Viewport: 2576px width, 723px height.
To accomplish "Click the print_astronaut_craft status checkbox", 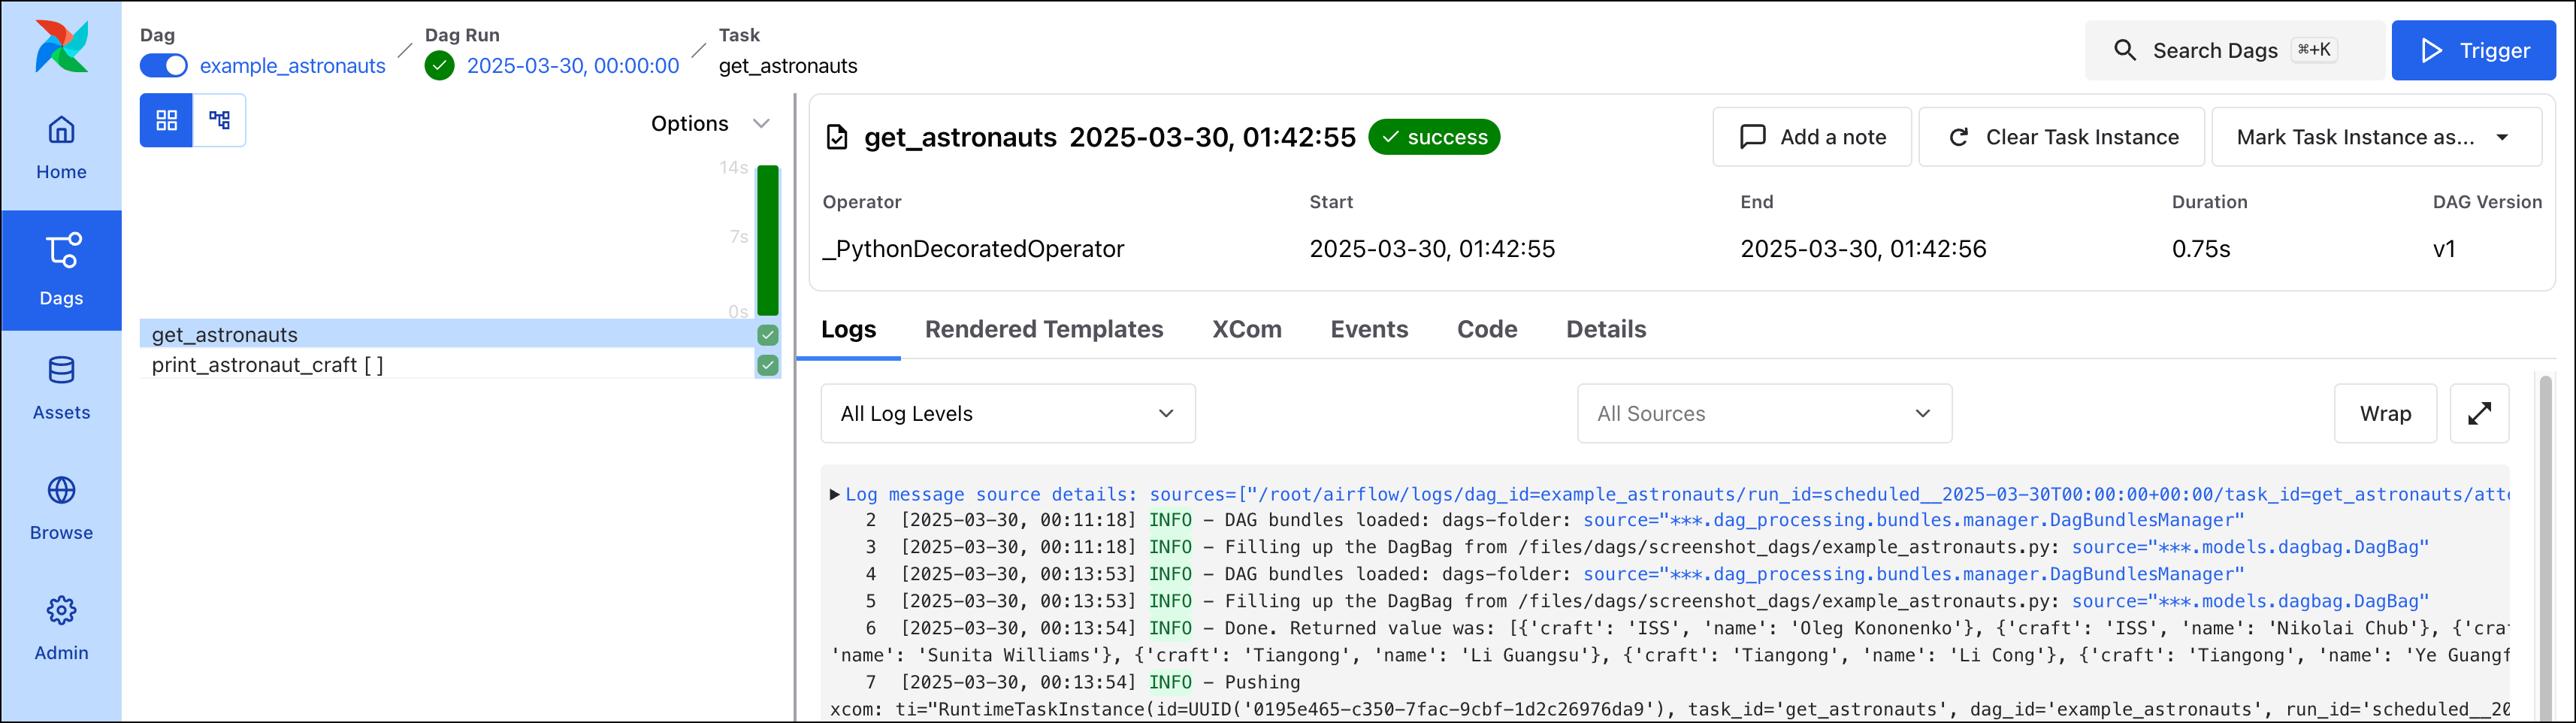I will [x=767, y=365].
